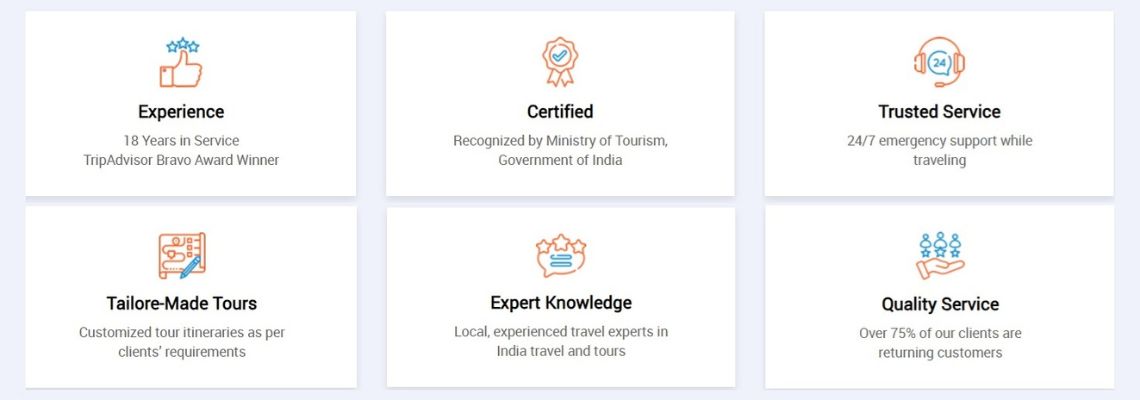Click the Recognized by Ministry of Tourism text
The image size is (1140, 400).
click(x=561, y=140)
